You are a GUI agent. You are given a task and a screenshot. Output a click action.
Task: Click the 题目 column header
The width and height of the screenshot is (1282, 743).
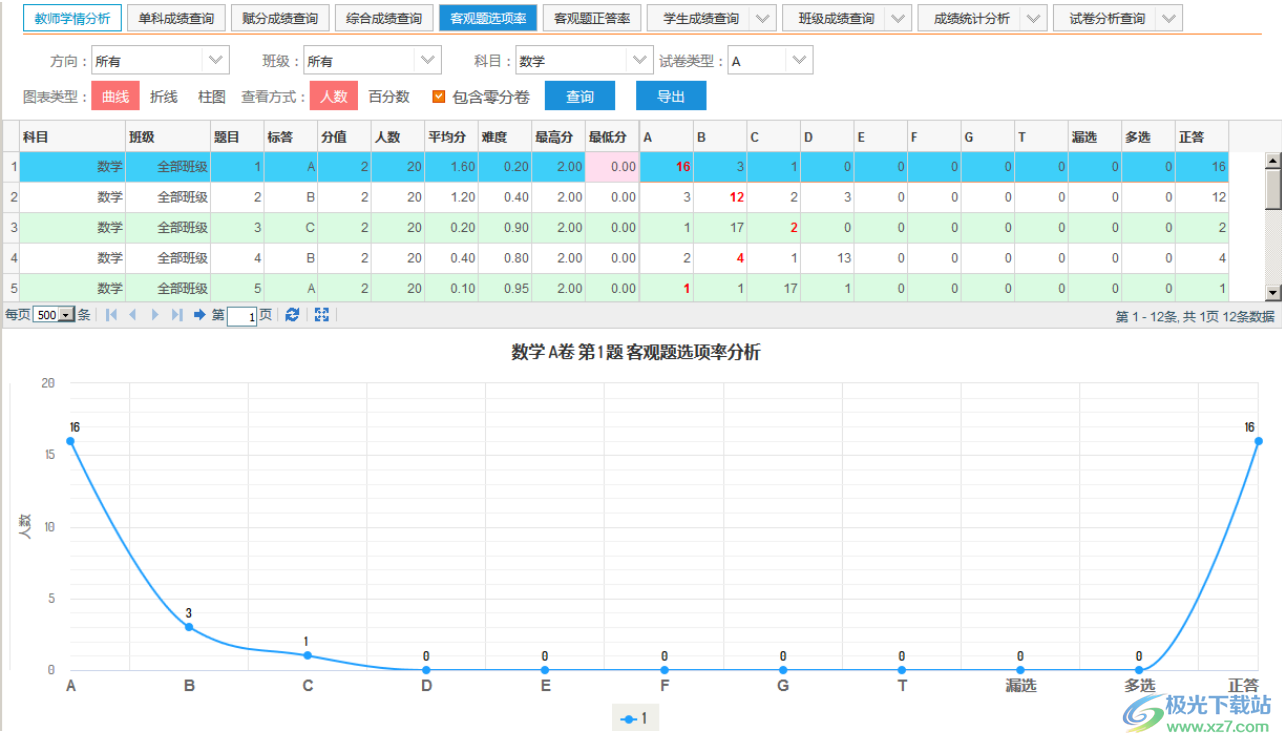[237, 136]
